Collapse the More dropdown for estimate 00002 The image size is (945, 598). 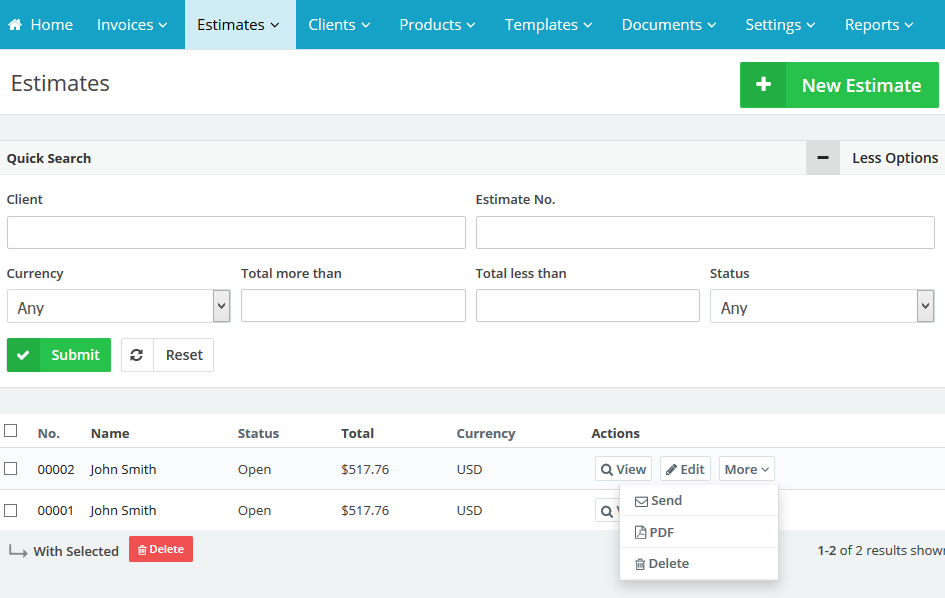746,469
